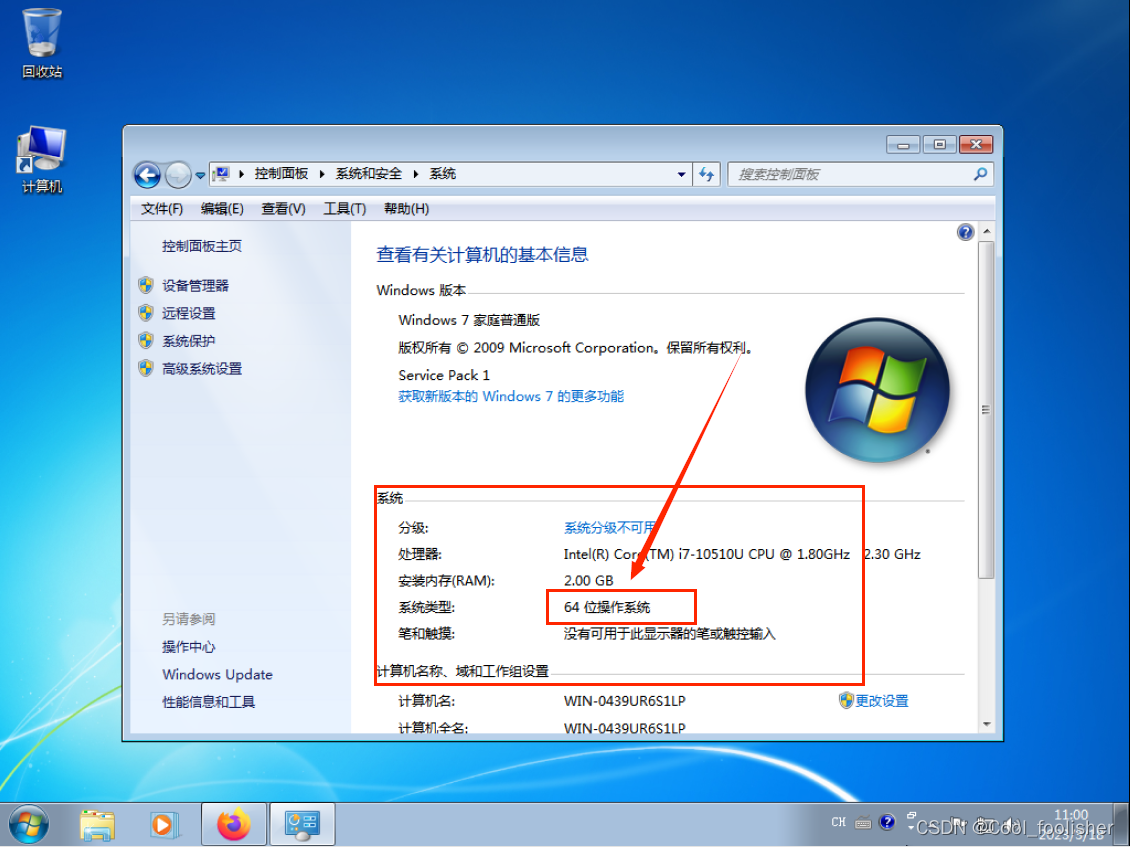Screen dimensions: 1130x847
Task: Click the scrollbar down arrow
Action: coord(987,724)
